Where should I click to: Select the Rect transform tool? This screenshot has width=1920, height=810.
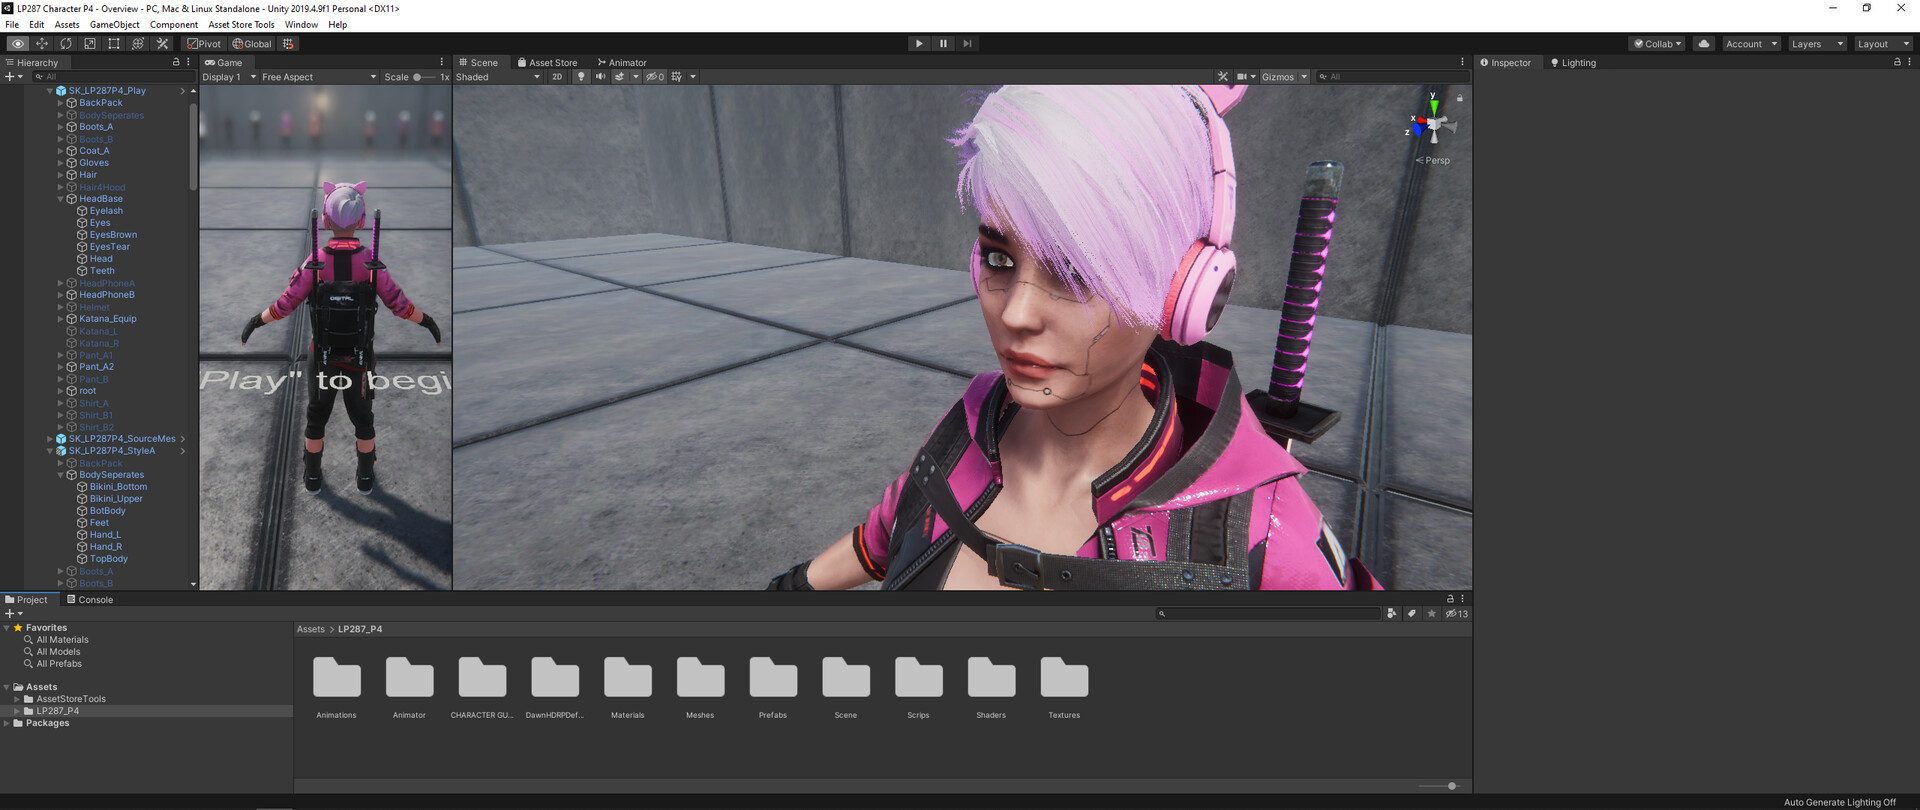pos(114,44)
